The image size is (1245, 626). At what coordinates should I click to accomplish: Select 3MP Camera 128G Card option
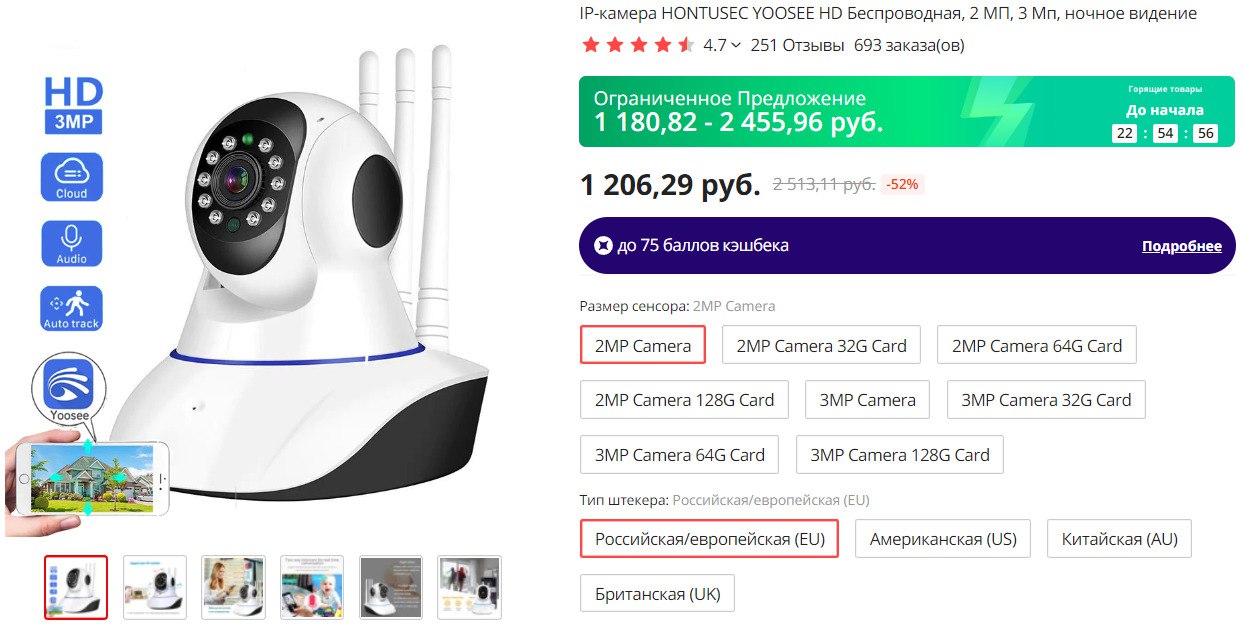(899, 454)
